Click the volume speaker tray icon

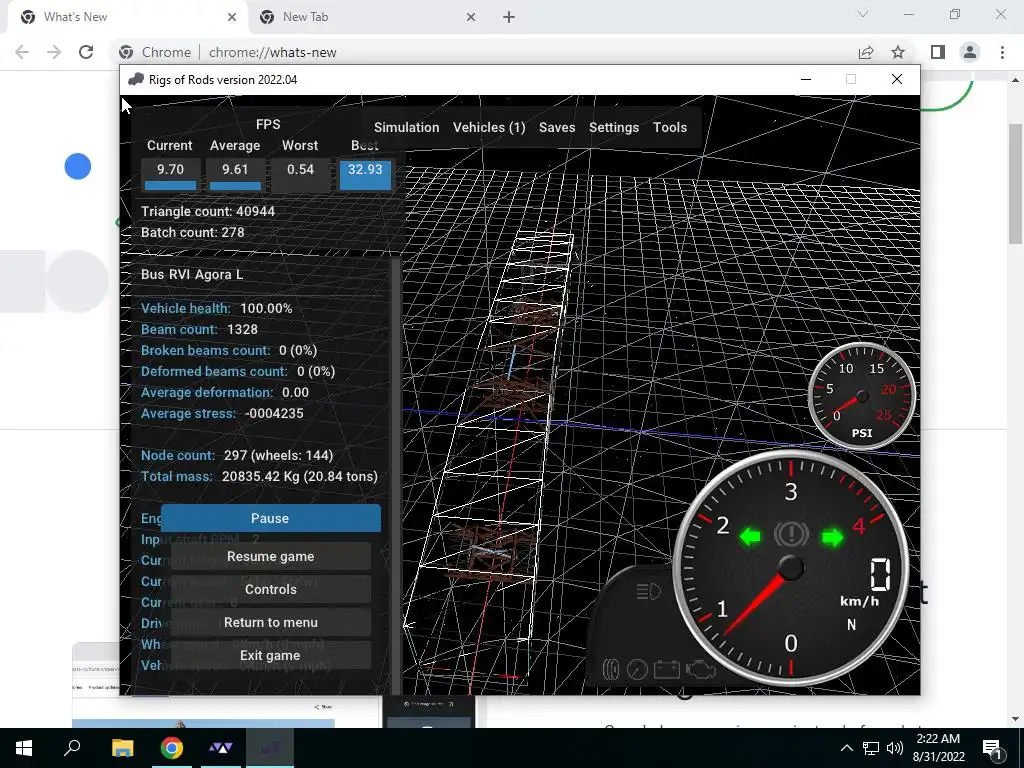click(895, 748)
